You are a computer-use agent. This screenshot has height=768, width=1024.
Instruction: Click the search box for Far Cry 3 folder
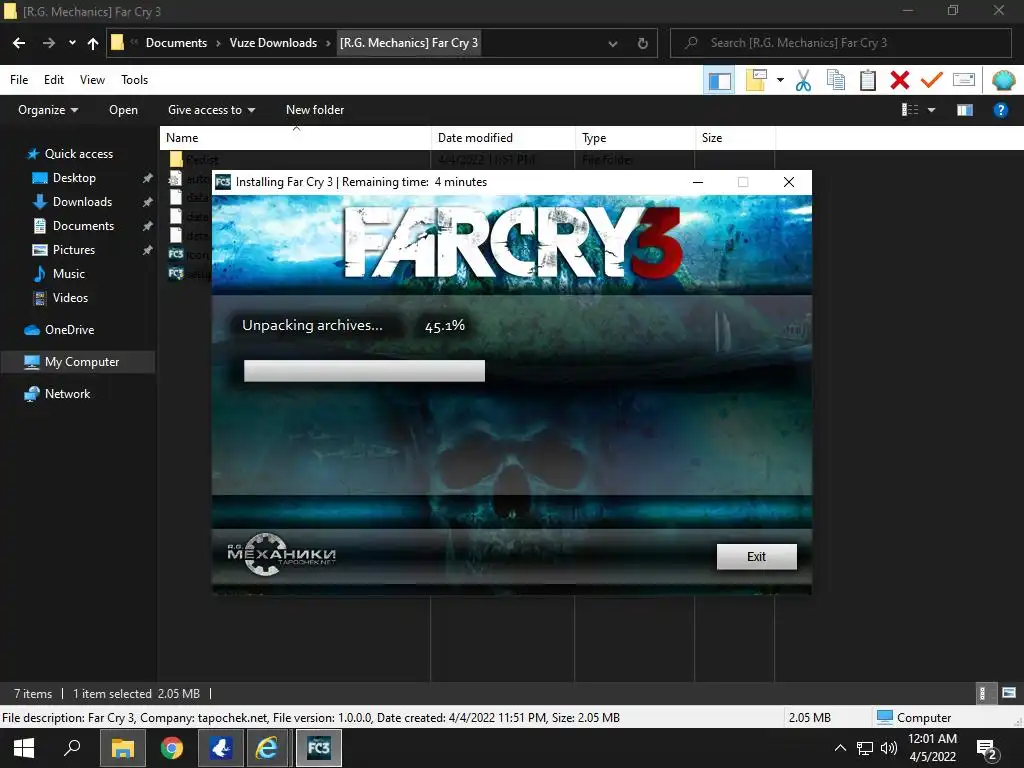pyautogui.click(x=840, y=43)
